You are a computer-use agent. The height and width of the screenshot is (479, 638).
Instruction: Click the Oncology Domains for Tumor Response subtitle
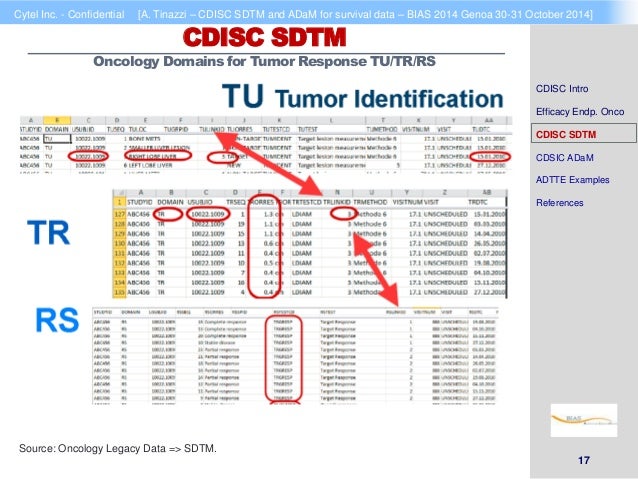[264, 61]
